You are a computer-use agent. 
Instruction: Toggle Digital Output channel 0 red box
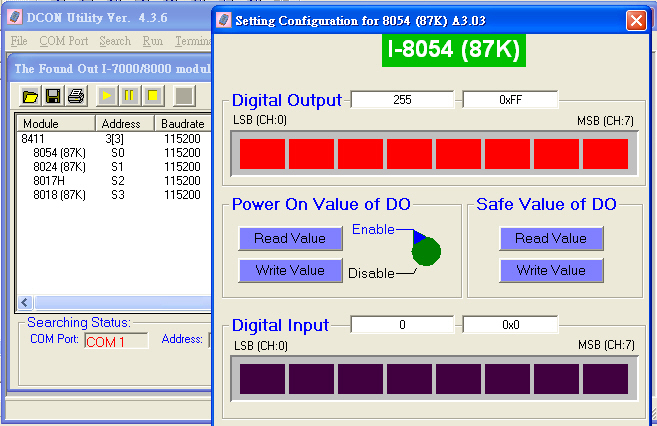tap(261, 154)
